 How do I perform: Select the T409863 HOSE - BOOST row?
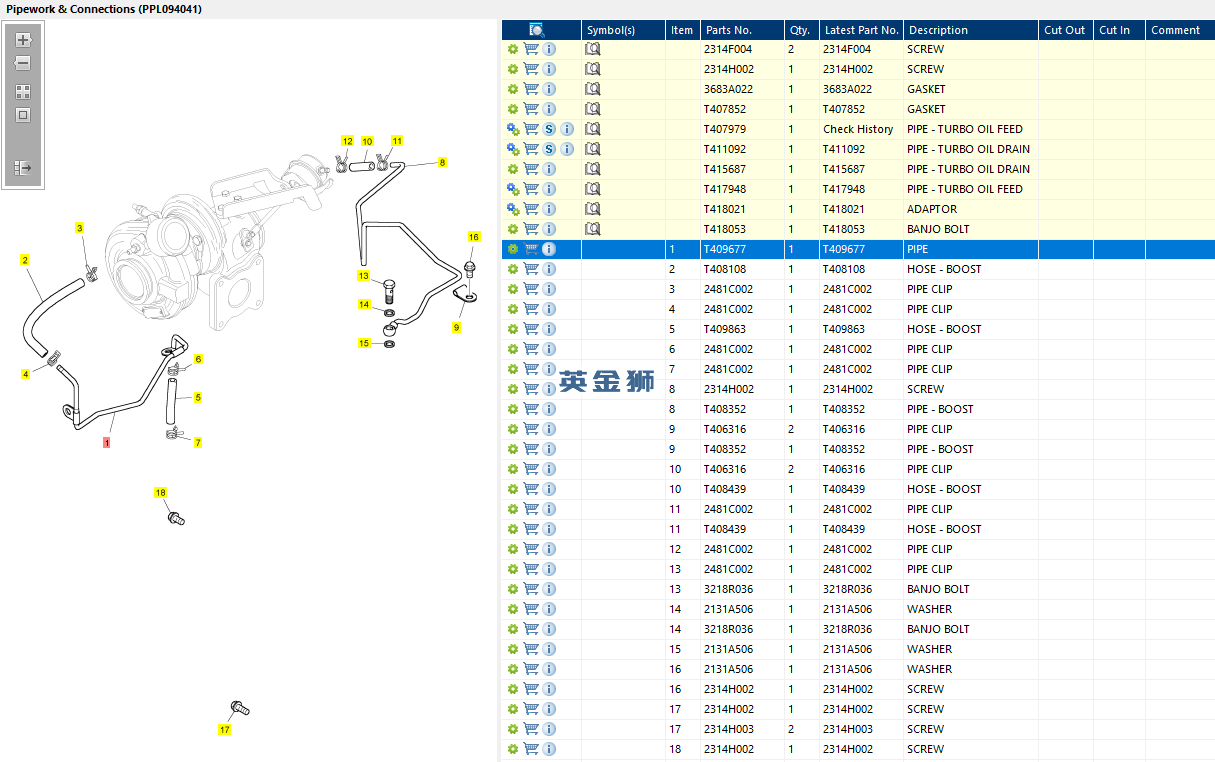pos(858,329)
